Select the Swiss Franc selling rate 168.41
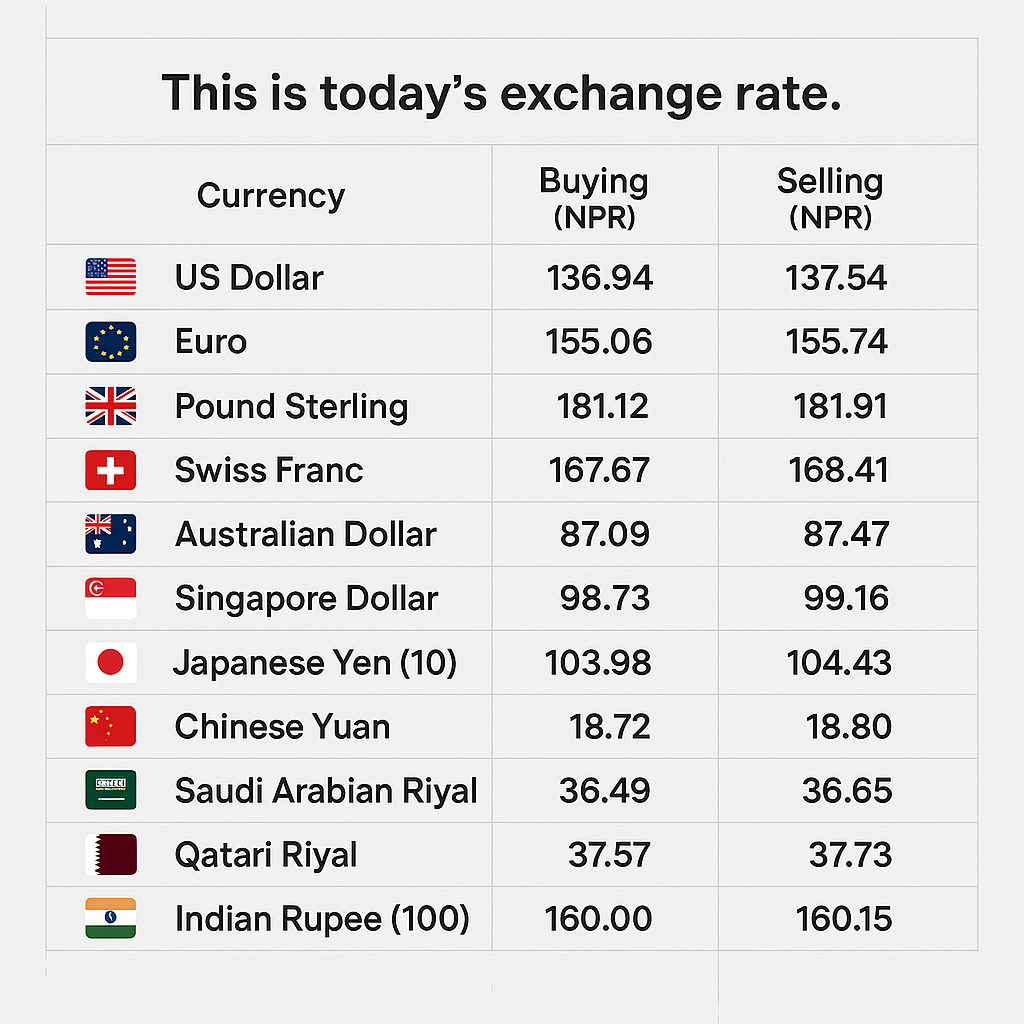1024x1024 pixels. 838,470
